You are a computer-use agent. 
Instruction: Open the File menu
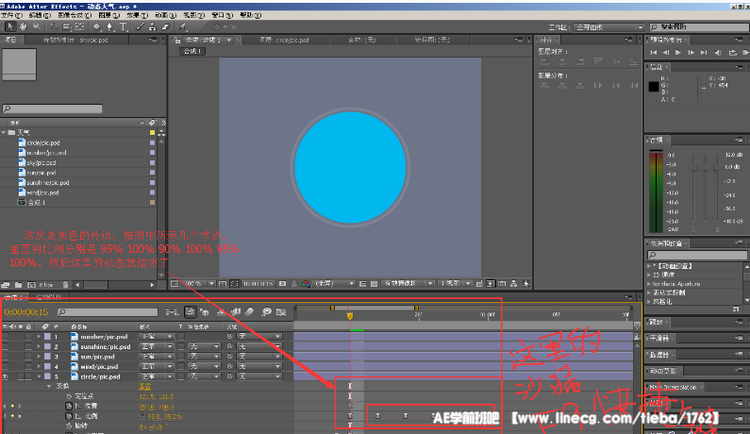coord(11,15)
